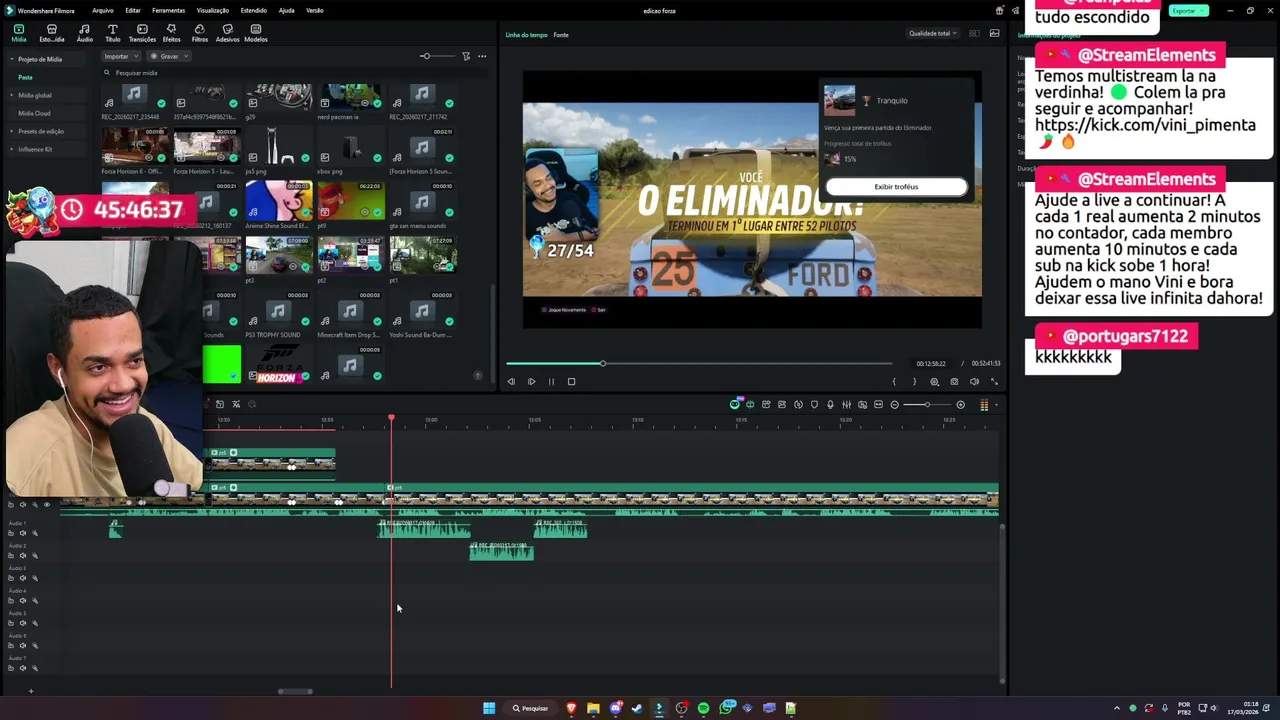Select the Anime Shine Sound Effect thumbnail
This screenshot has width=1280, height=720.
point(279,201)
